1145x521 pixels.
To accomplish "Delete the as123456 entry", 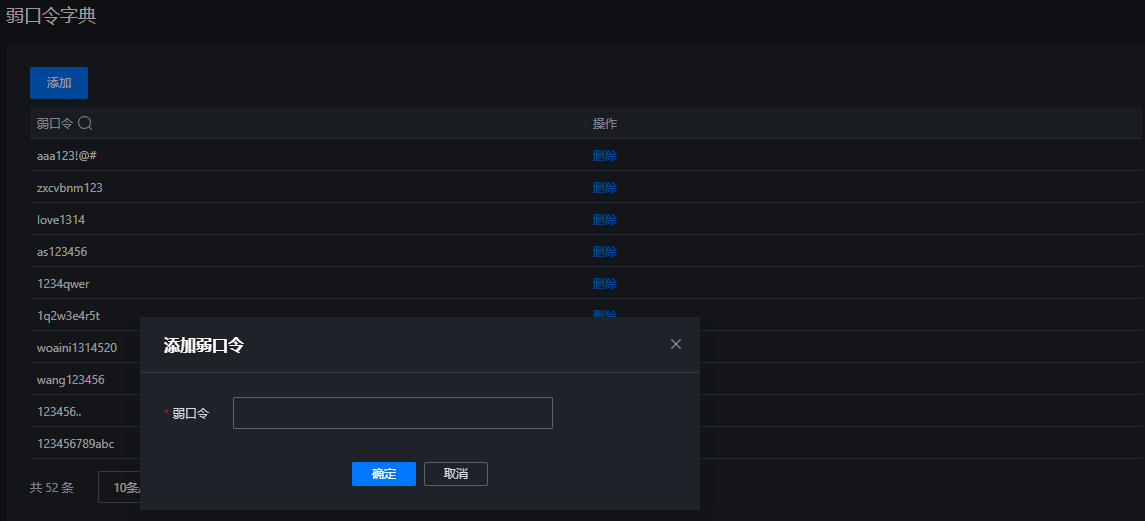I will pos(605,251).
